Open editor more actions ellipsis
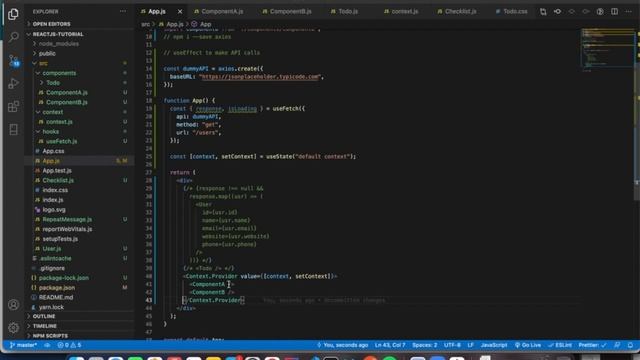 (x=629, y=11)
